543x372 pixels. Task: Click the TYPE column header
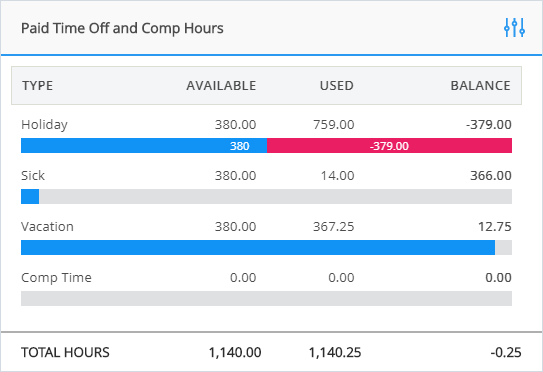[x=37, y=86]
